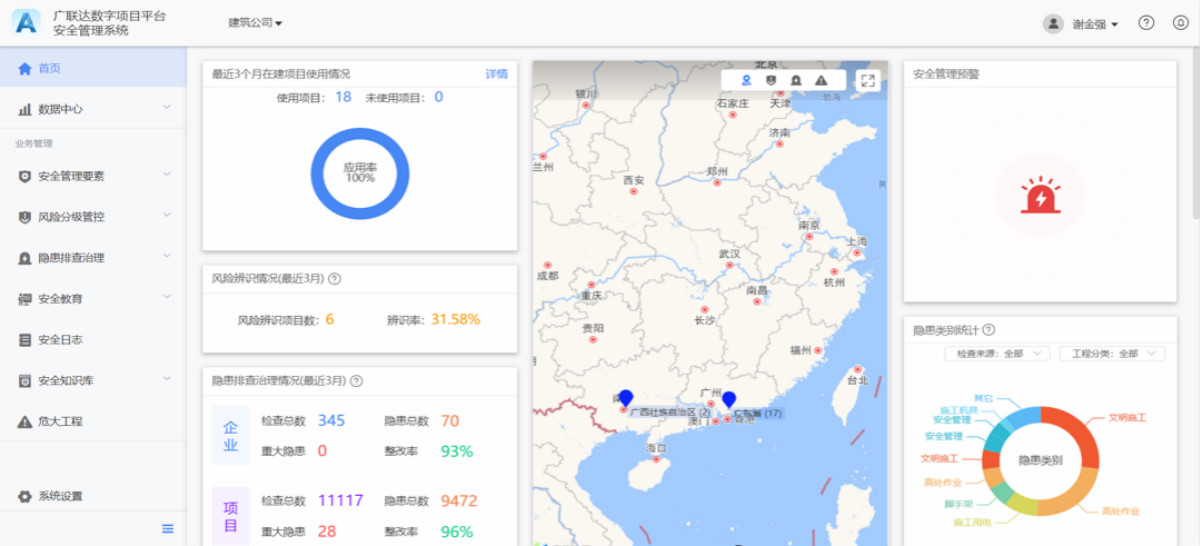Click help icon beside 风险辨识情况

tap(335, 279)
